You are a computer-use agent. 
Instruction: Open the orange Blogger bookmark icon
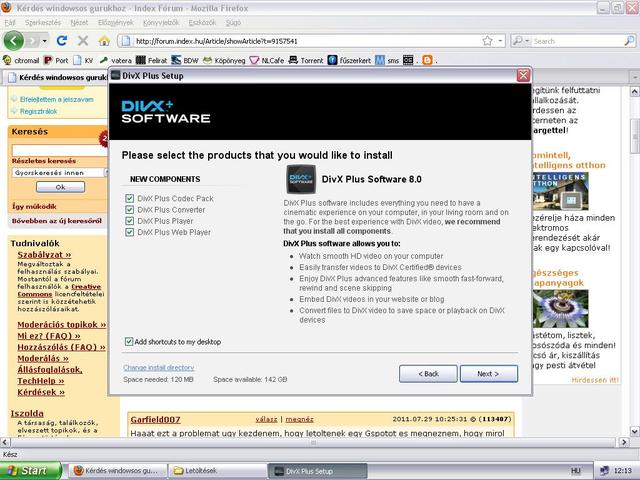(427, 60)
